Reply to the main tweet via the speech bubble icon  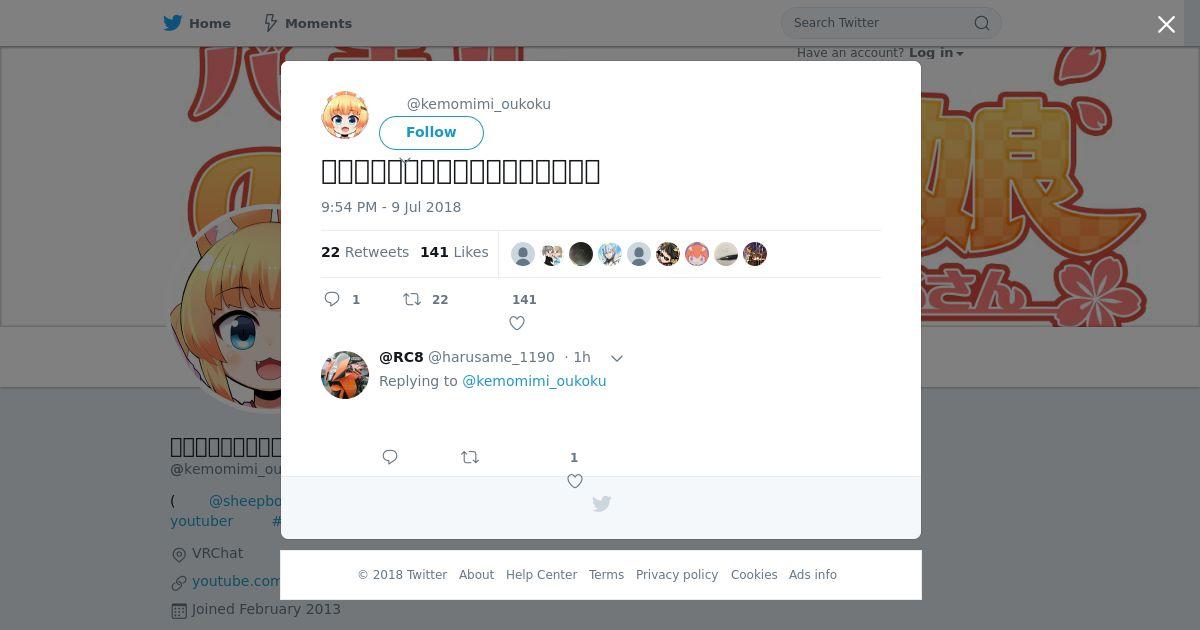(332, 299)
